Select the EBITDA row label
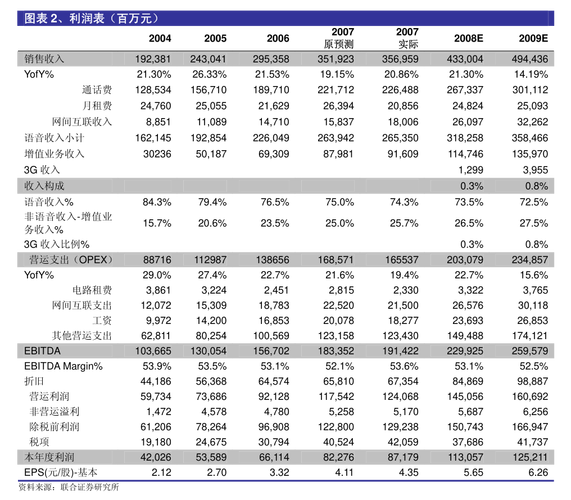 (42, 351)
